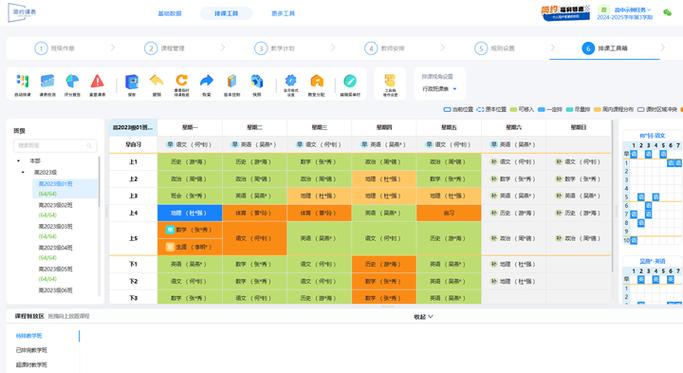Select the 超课时教学班 tab at the bottom

(31, 365)
